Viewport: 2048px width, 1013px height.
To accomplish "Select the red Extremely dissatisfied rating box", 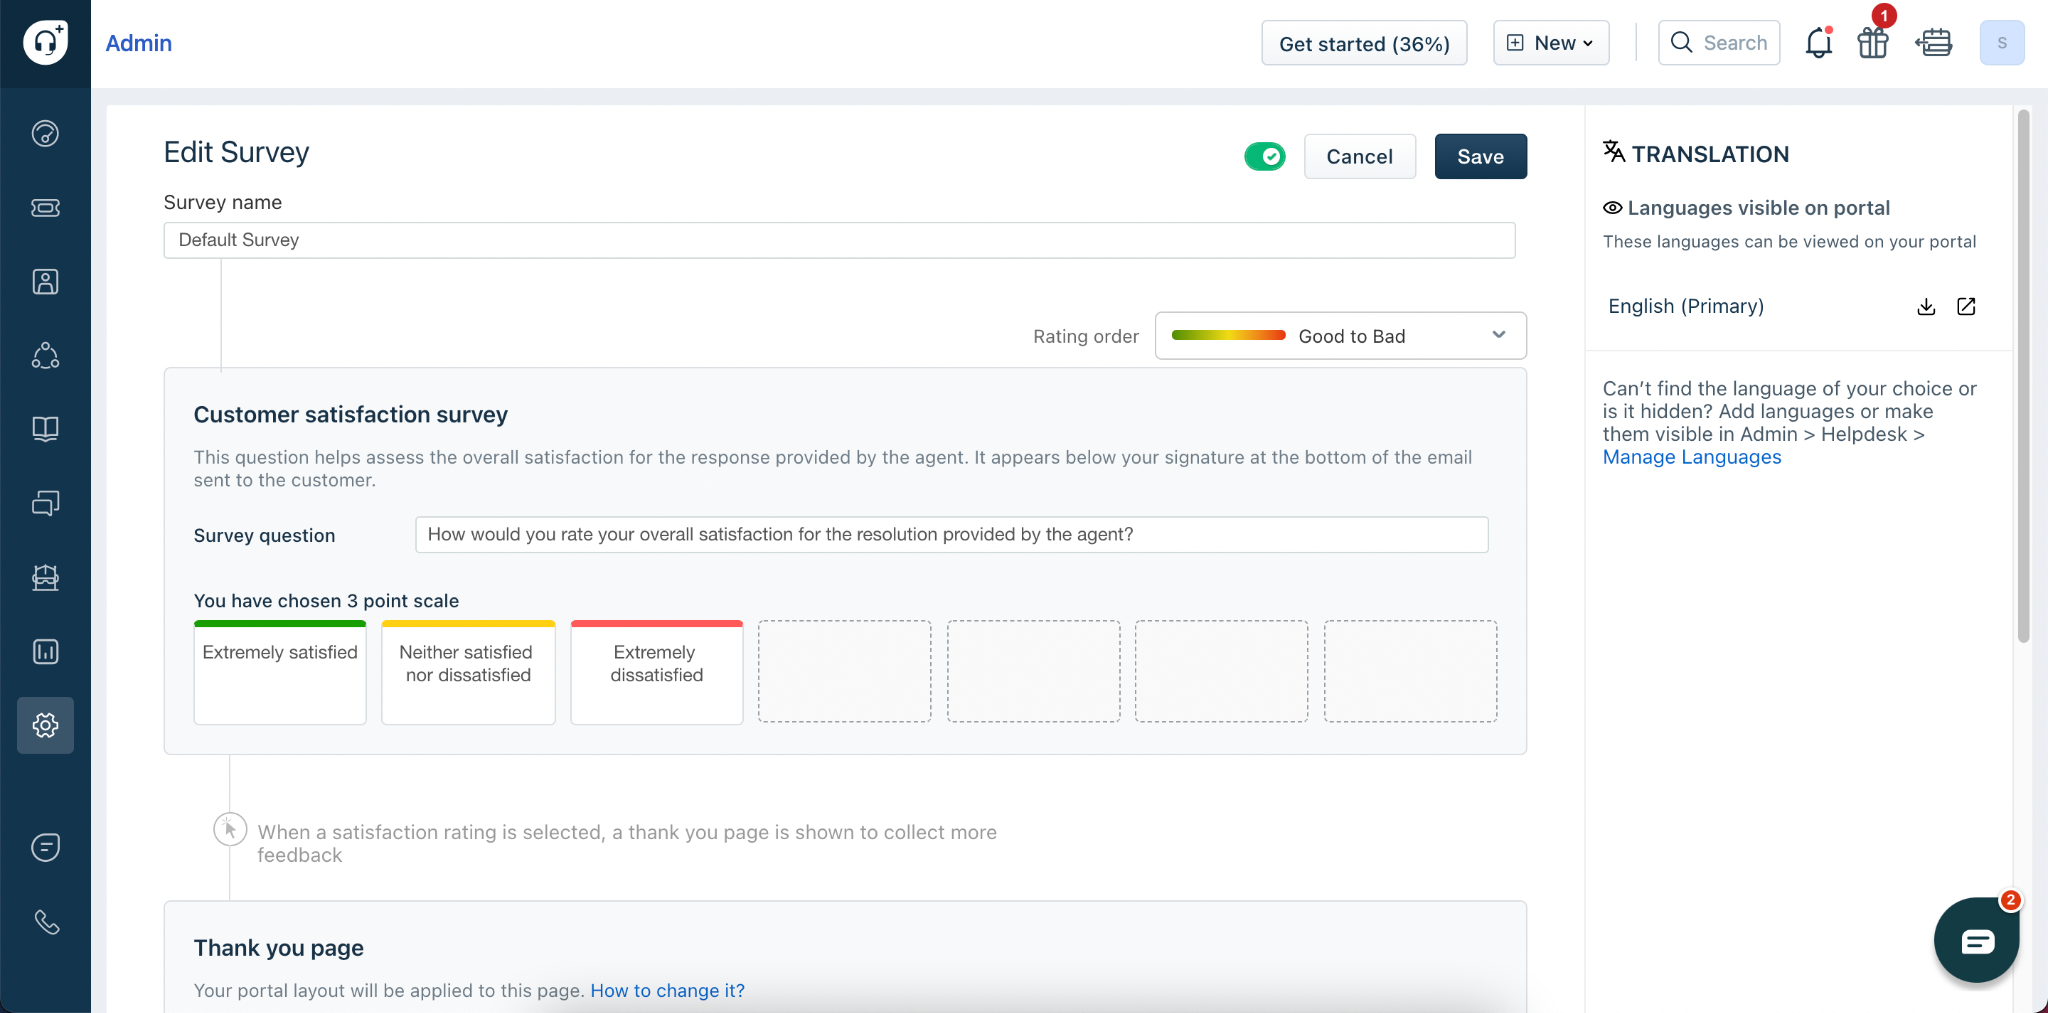I will [x=656, y=672].
